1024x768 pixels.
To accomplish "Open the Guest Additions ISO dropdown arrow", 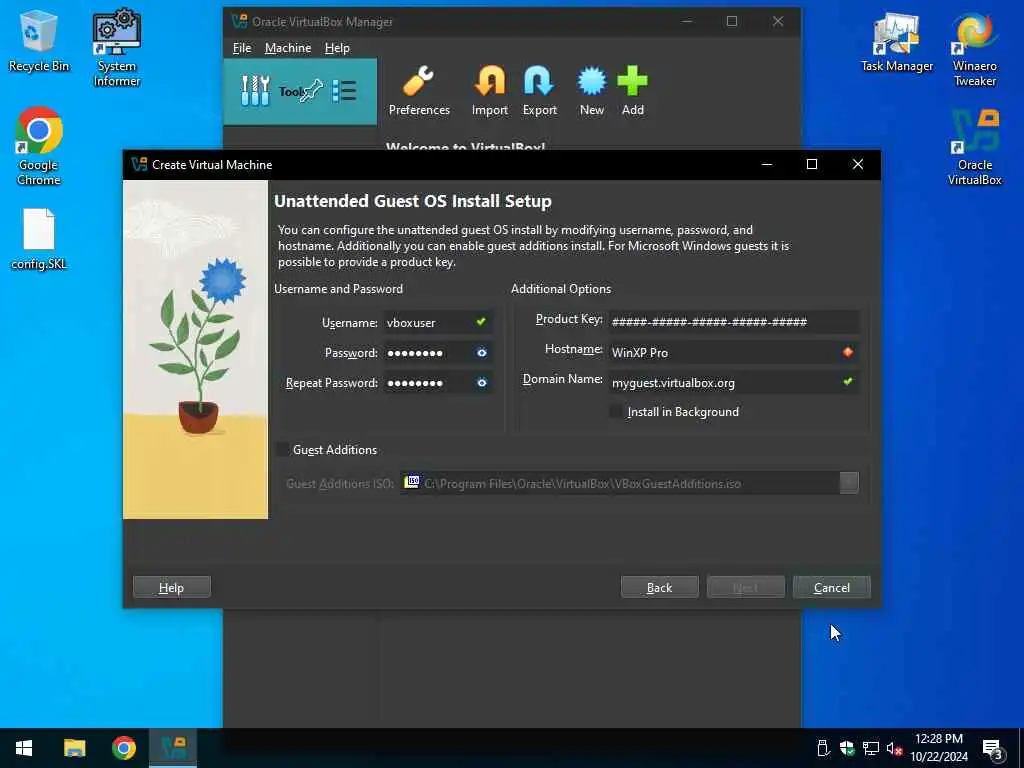I will (x=849, y=483).
